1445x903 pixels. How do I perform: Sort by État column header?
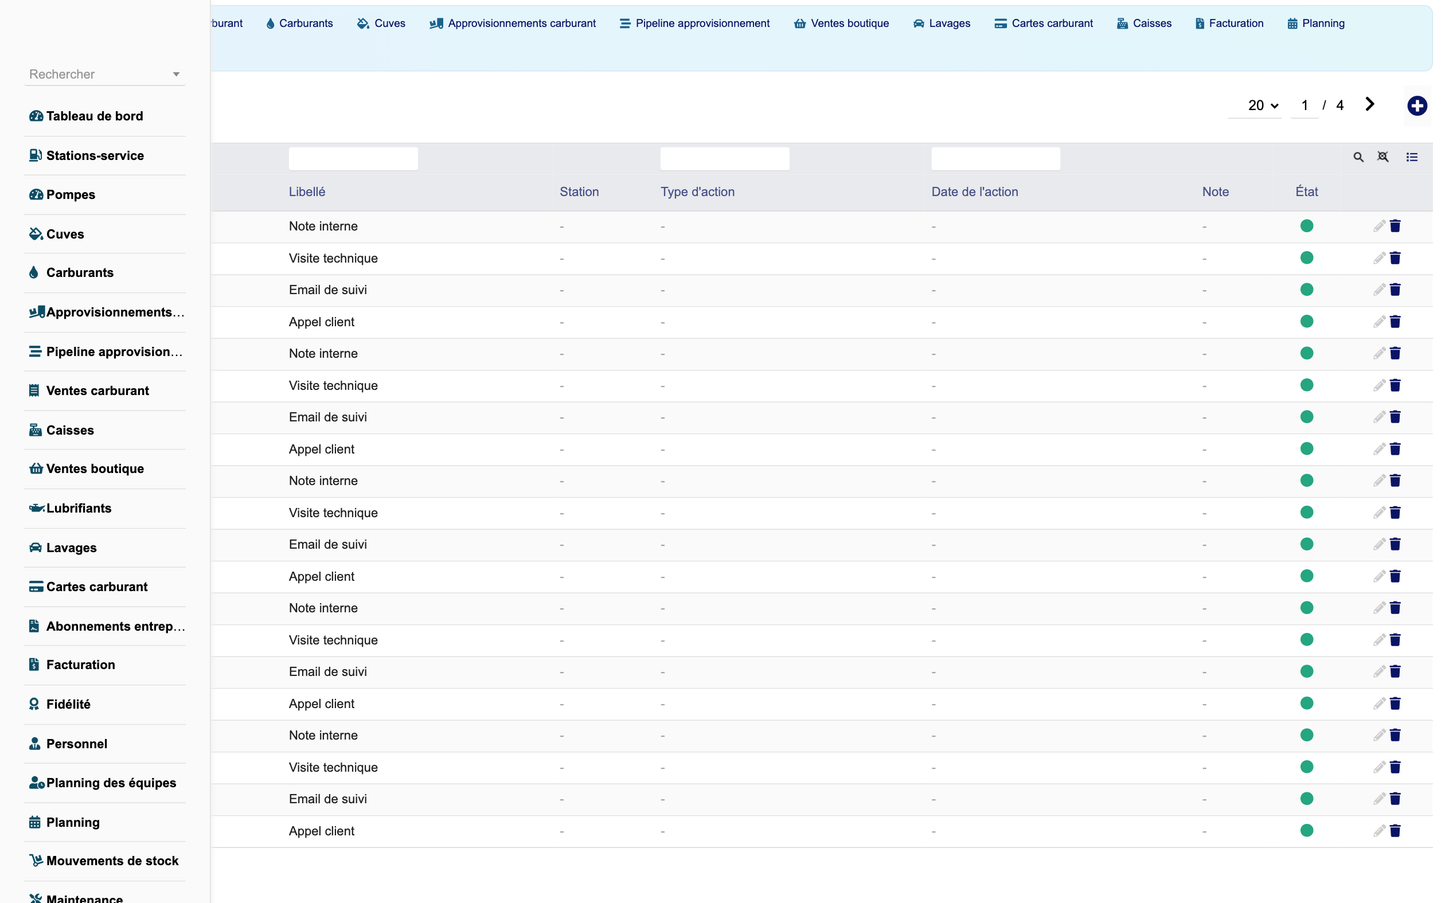[1306, 192]
